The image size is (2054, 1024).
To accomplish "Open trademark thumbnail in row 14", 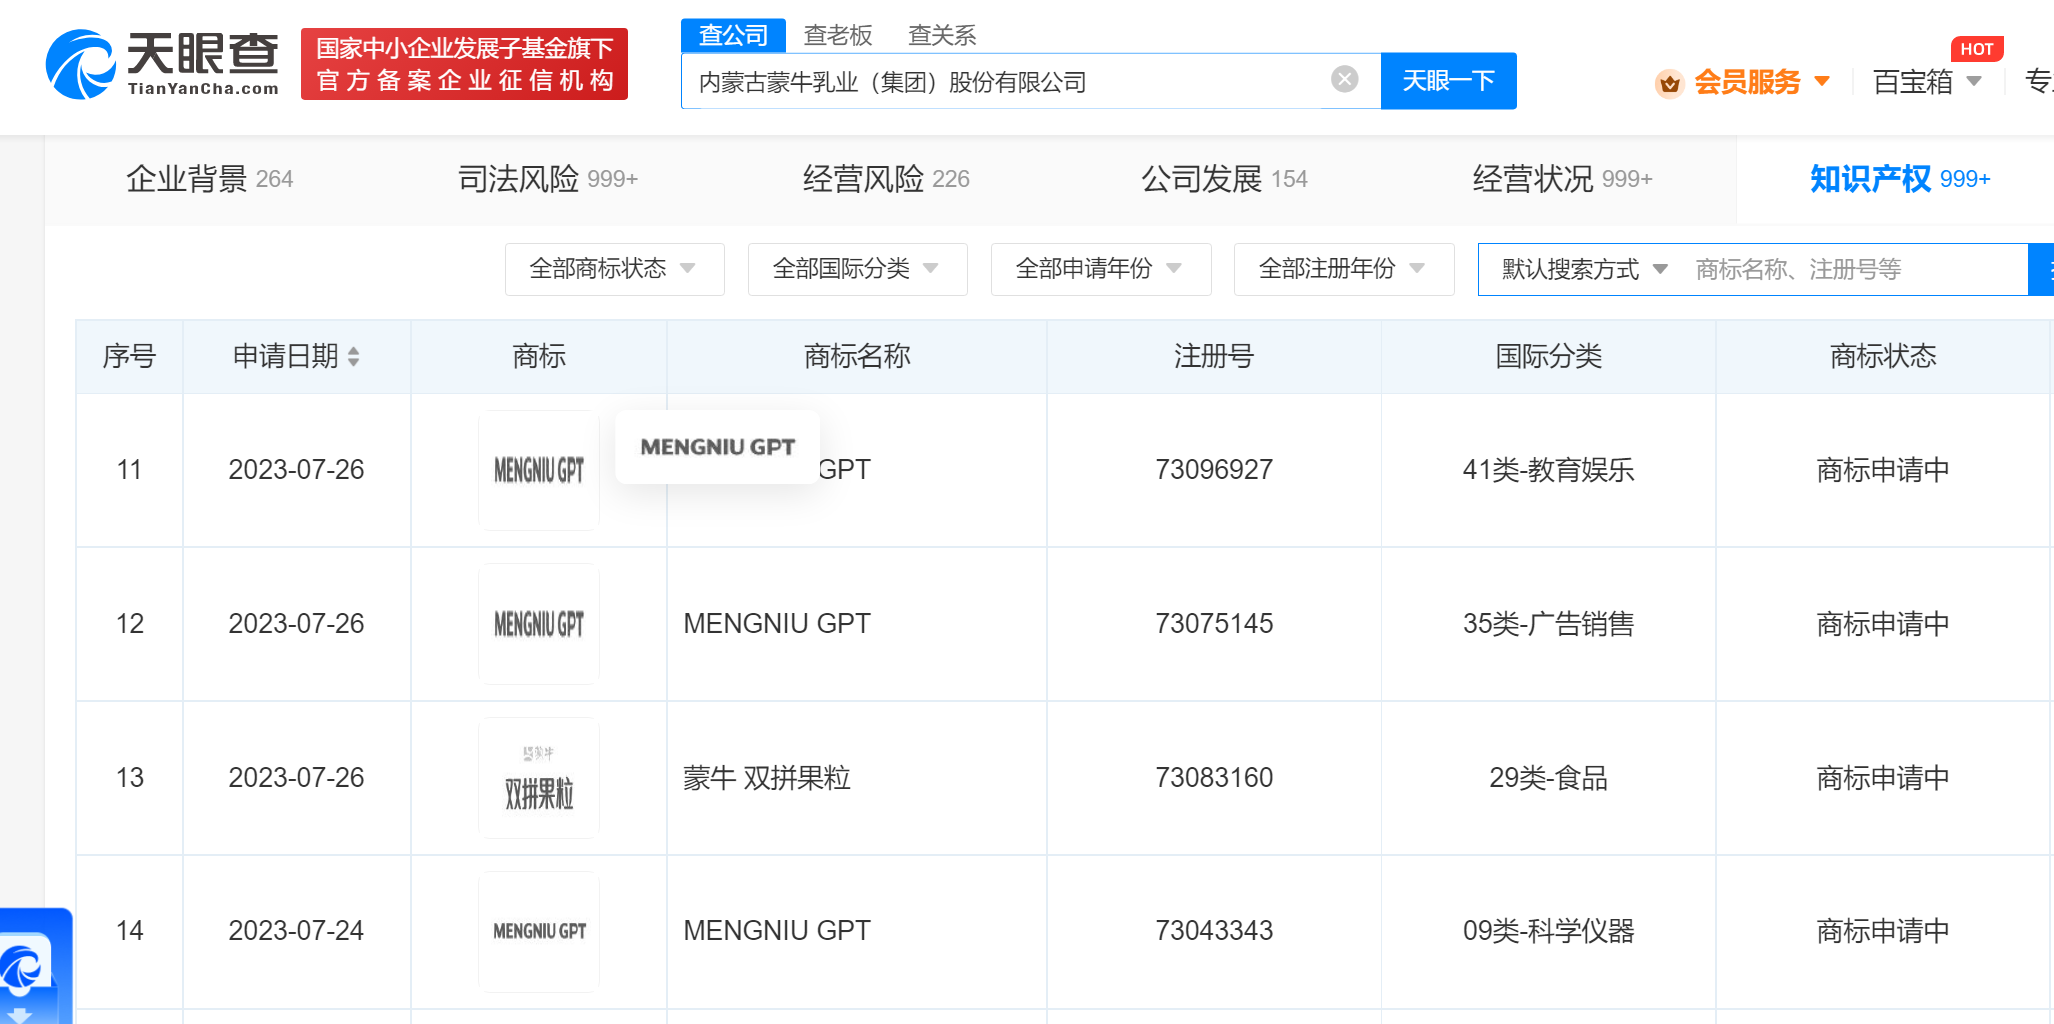I will click(539, 931).
